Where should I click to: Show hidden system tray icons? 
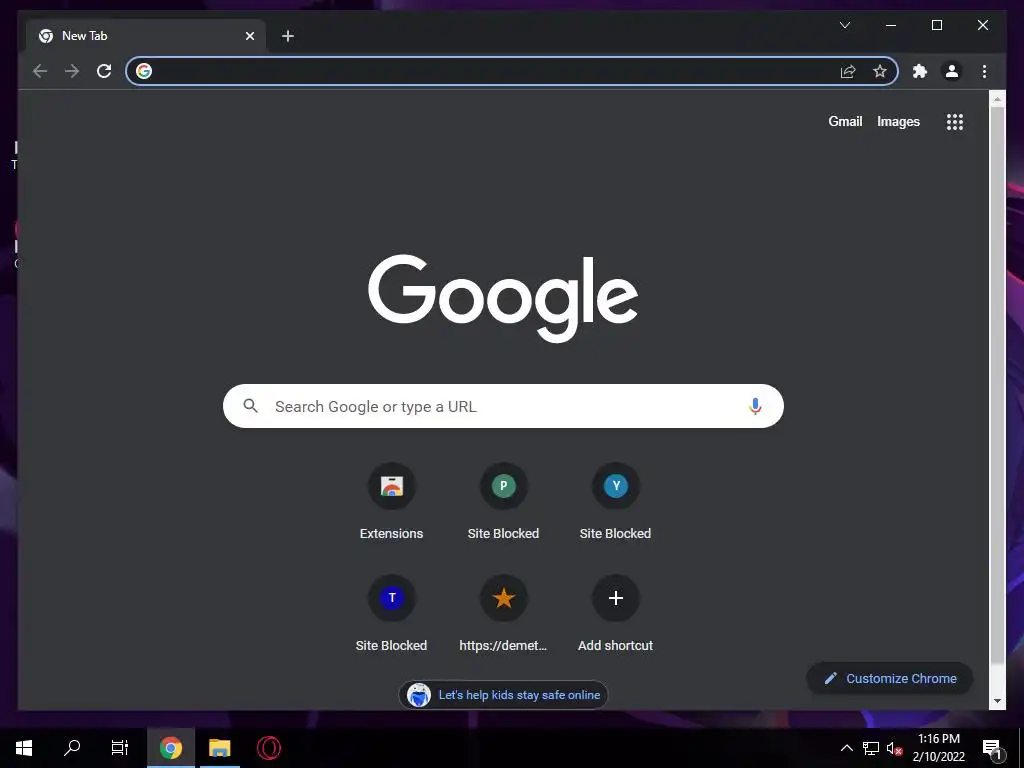[x=846, y=748]
